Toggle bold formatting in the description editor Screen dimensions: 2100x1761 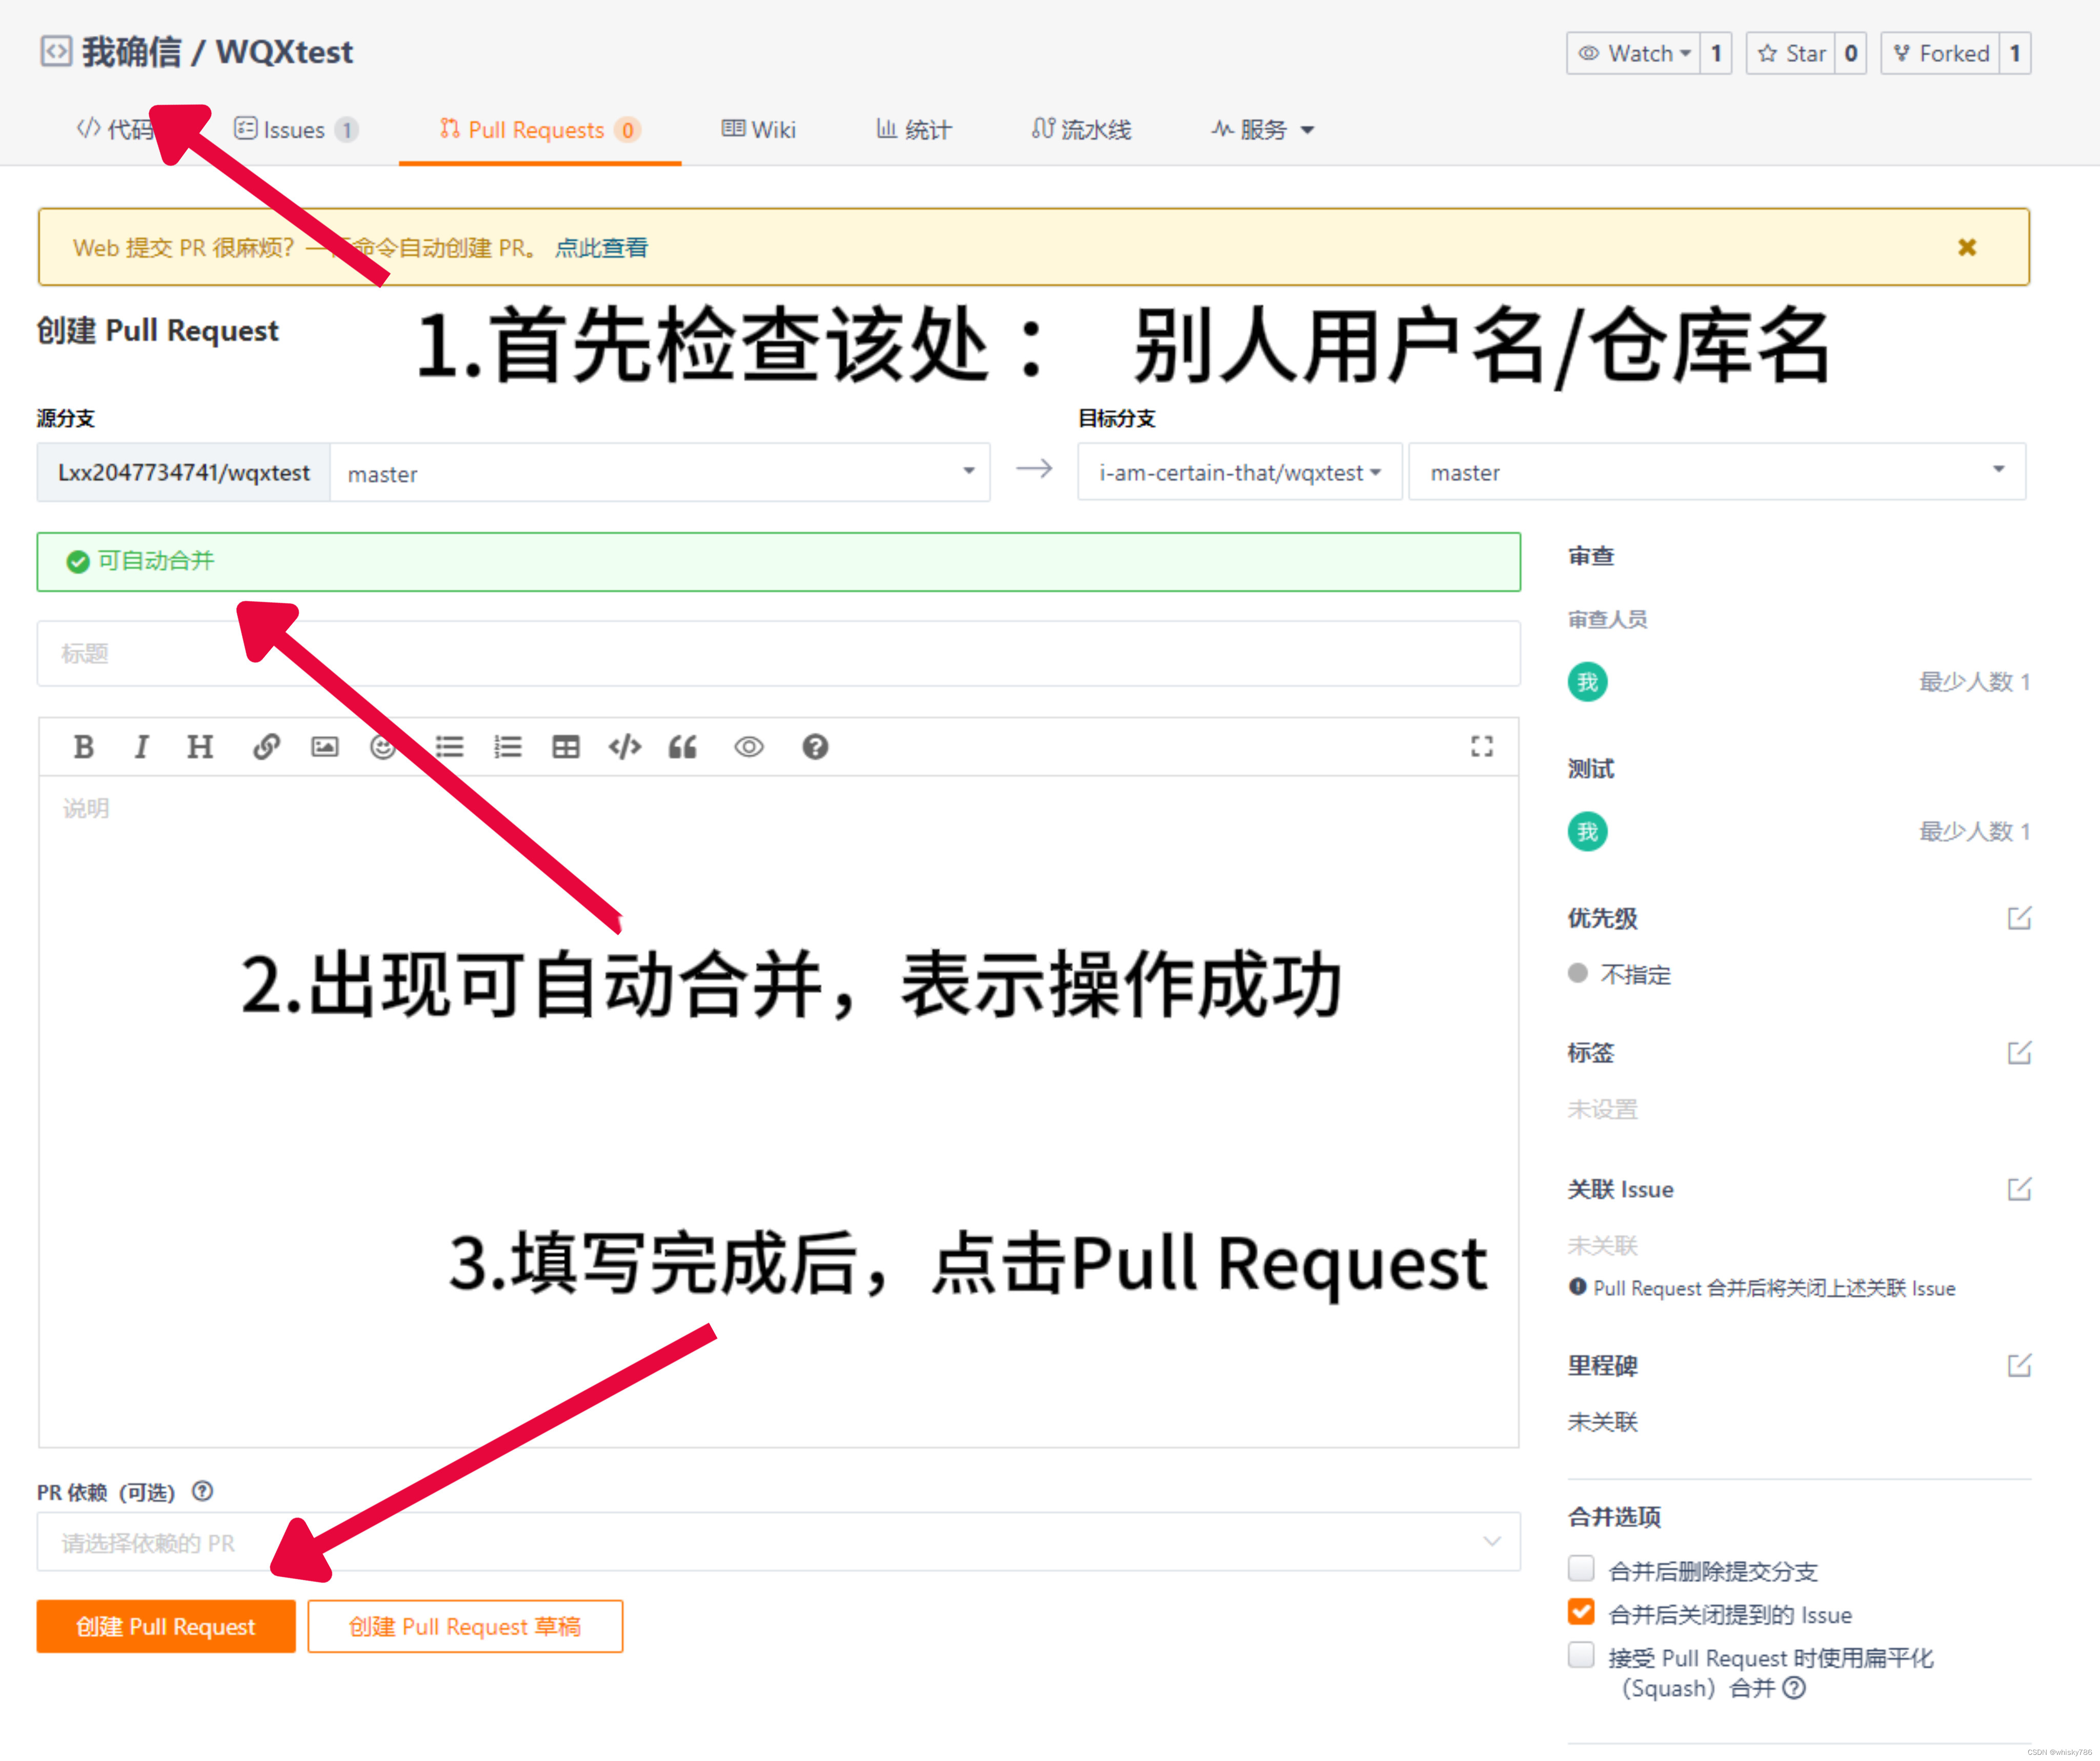click(84, 746)
